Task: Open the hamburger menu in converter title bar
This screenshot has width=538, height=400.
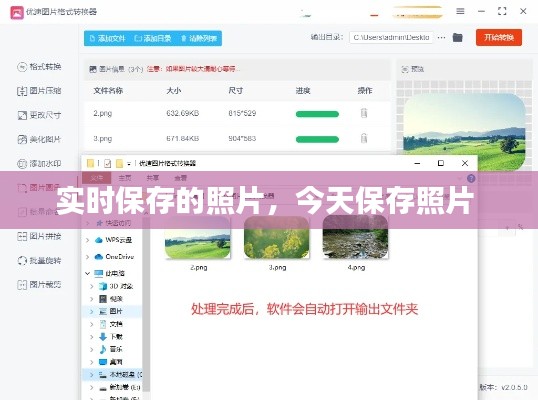Action: (460, 11)
